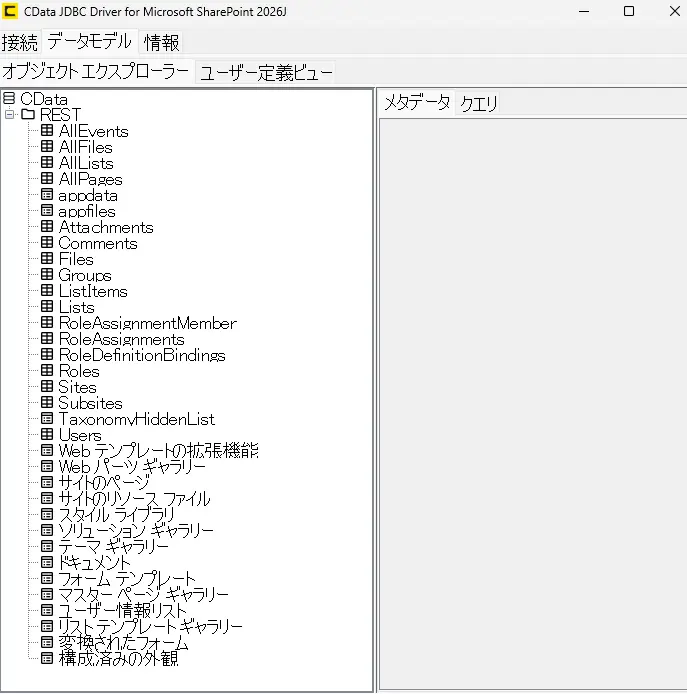Choose the サイトのページ entry
Image resolution: width=687 pixels, height=694 pixels.
pos(104,482)
